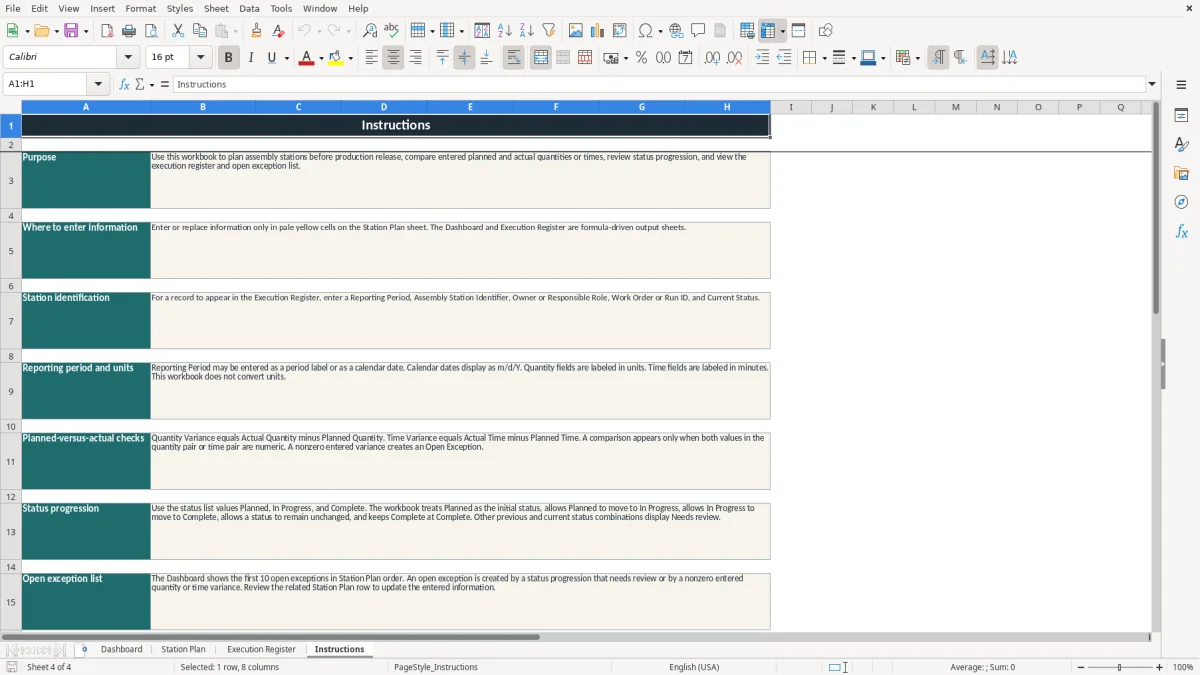This screenshot has width=1200, height=675.
Task: Click zoom in plus button
Action: [1160, 667]
